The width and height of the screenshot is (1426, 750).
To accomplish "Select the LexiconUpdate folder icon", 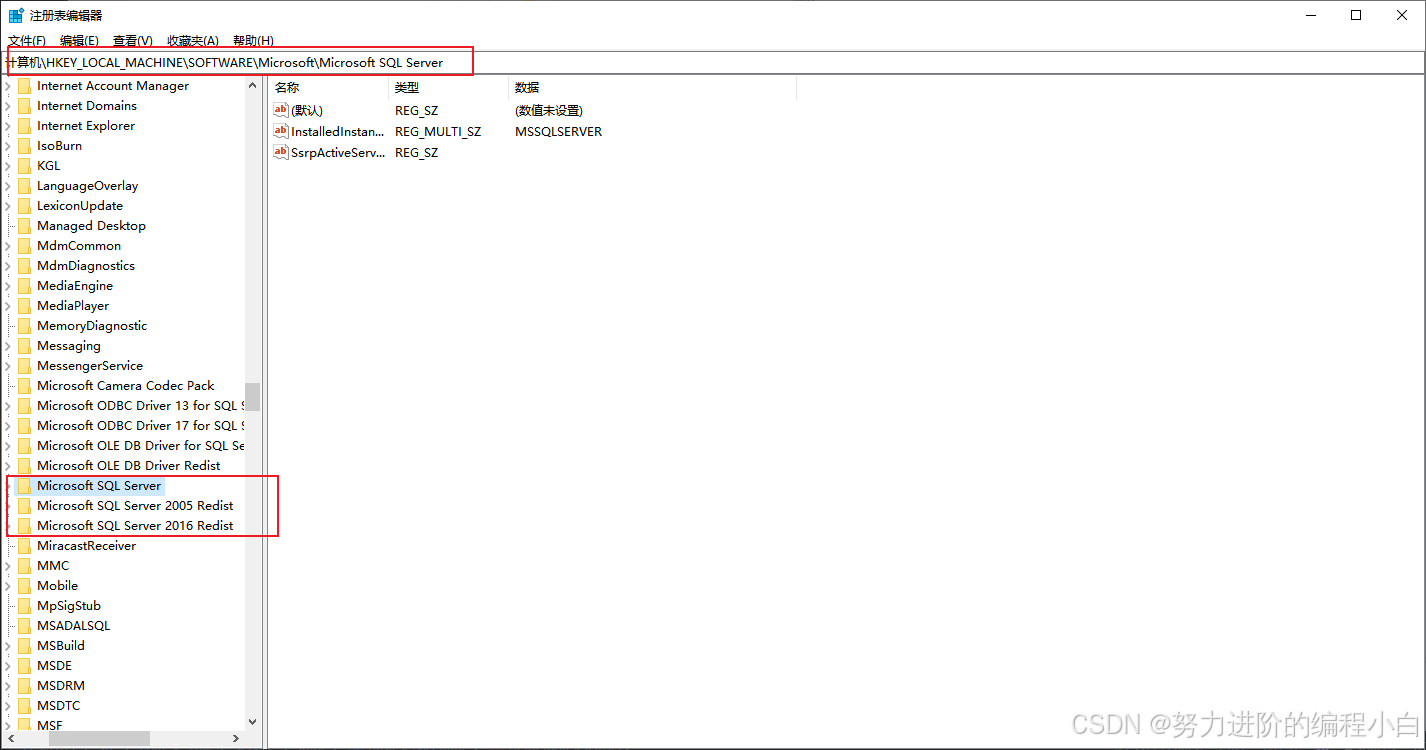I will coord(25,206).
